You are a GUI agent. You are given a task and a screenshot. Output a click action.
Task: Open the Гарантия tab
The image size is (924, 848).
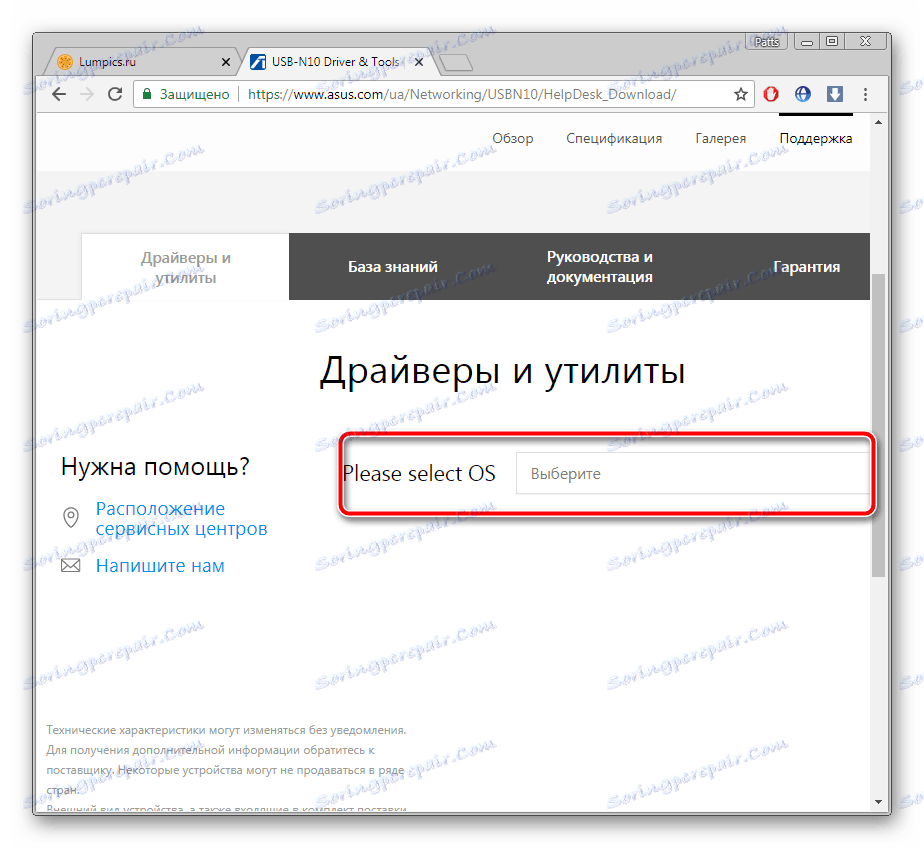pos(807,267)
